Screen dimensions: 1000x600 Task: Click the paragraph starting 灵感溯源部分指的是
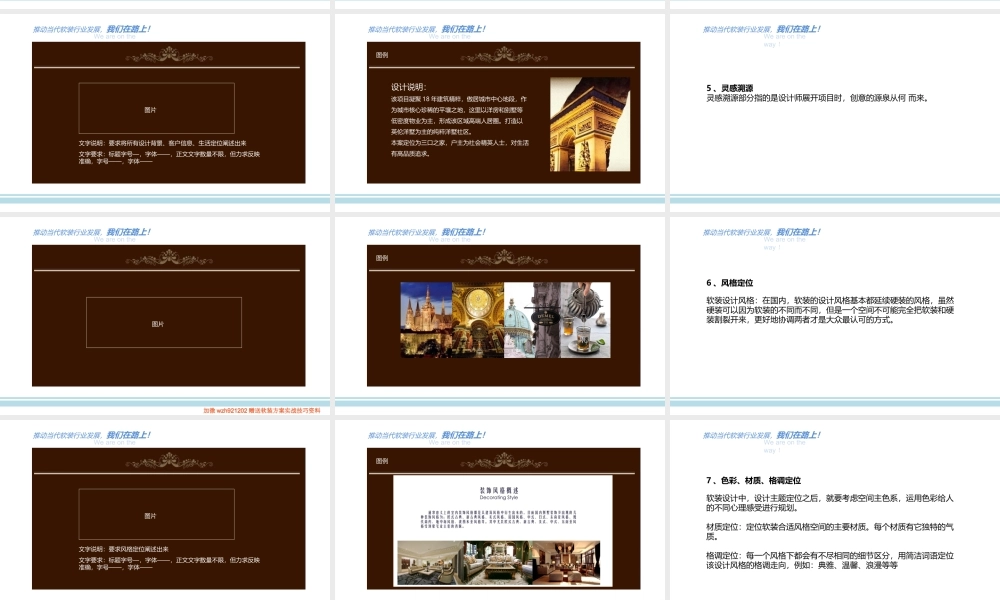pos(818,98)
